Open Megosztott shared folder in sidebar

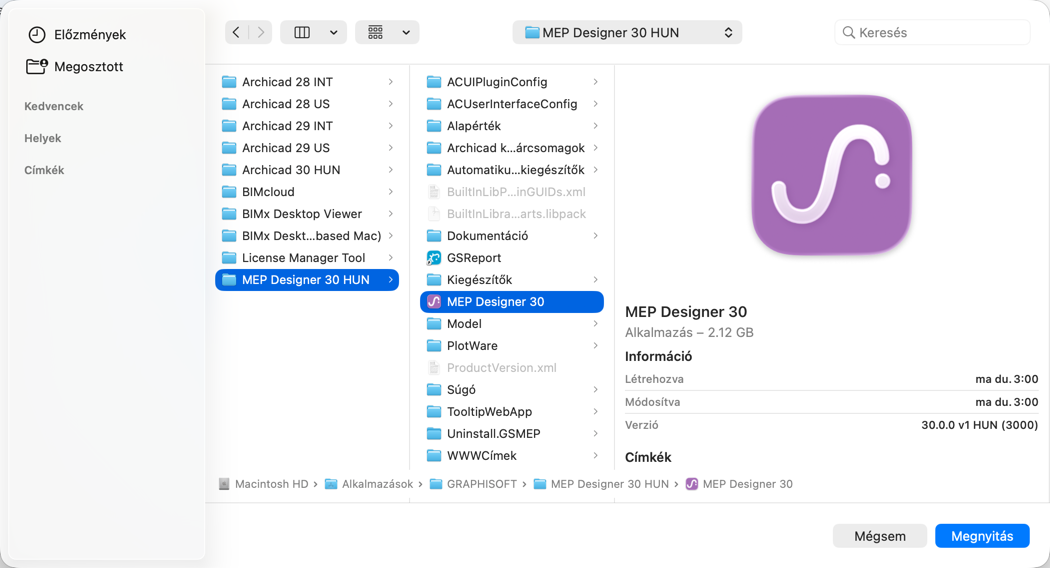(75, 66)
